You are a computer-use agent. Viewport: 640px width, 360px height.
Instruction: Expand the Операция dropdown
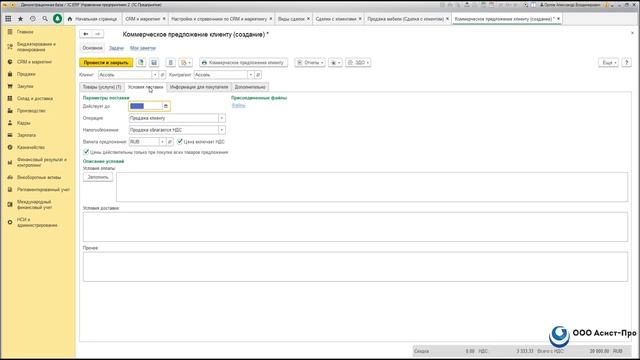222,118
